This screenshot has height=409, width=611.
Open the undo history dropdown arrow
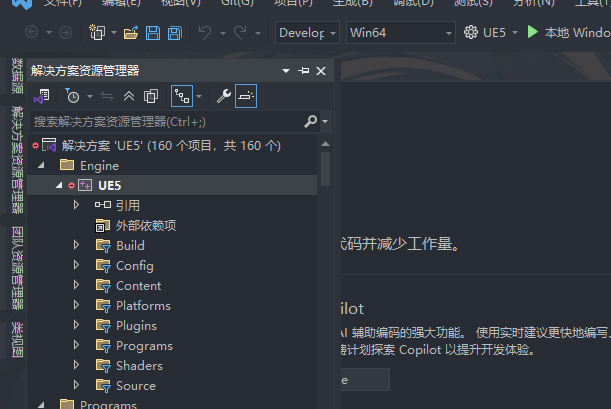pos(223,33)
